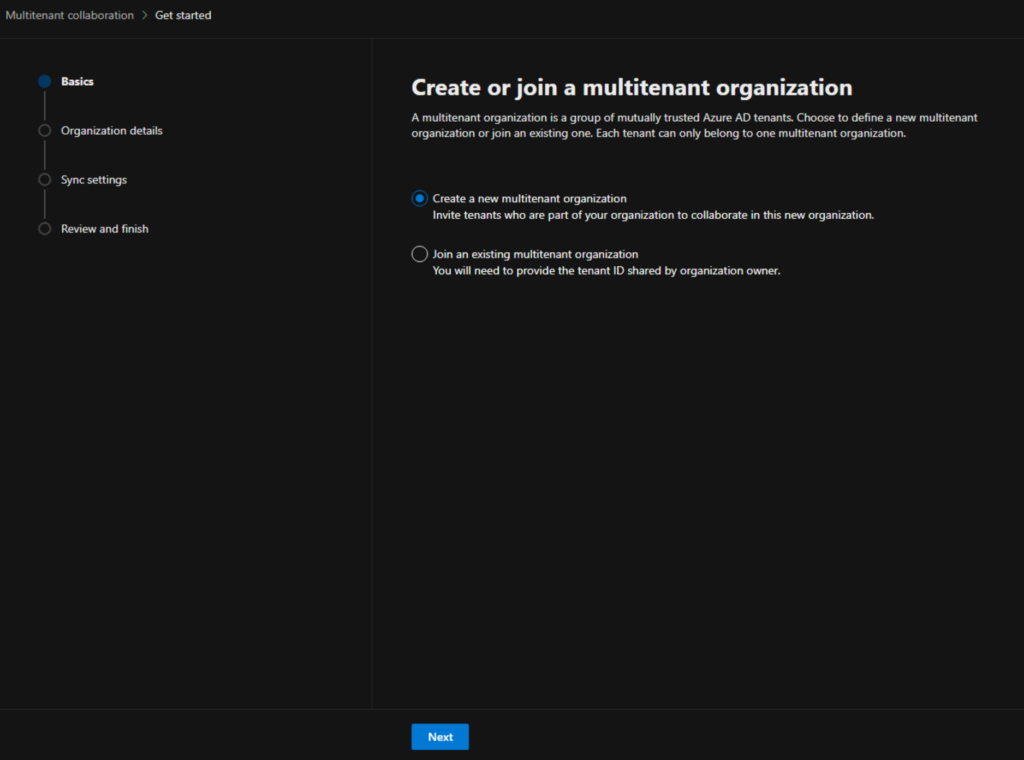The height and width of the screenshot is (760, 1024).
Task: Open the Sync settings step label
Action: [94, 180]
